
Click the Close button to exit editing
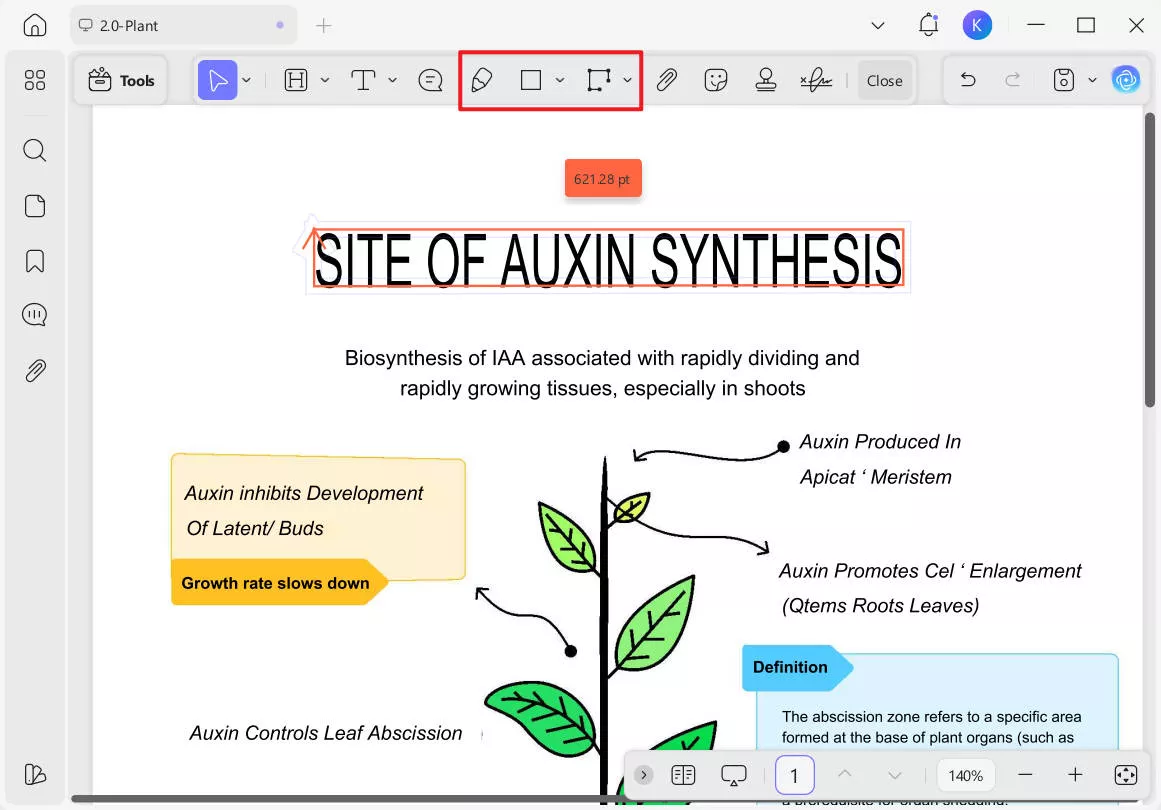pos(884,80)
